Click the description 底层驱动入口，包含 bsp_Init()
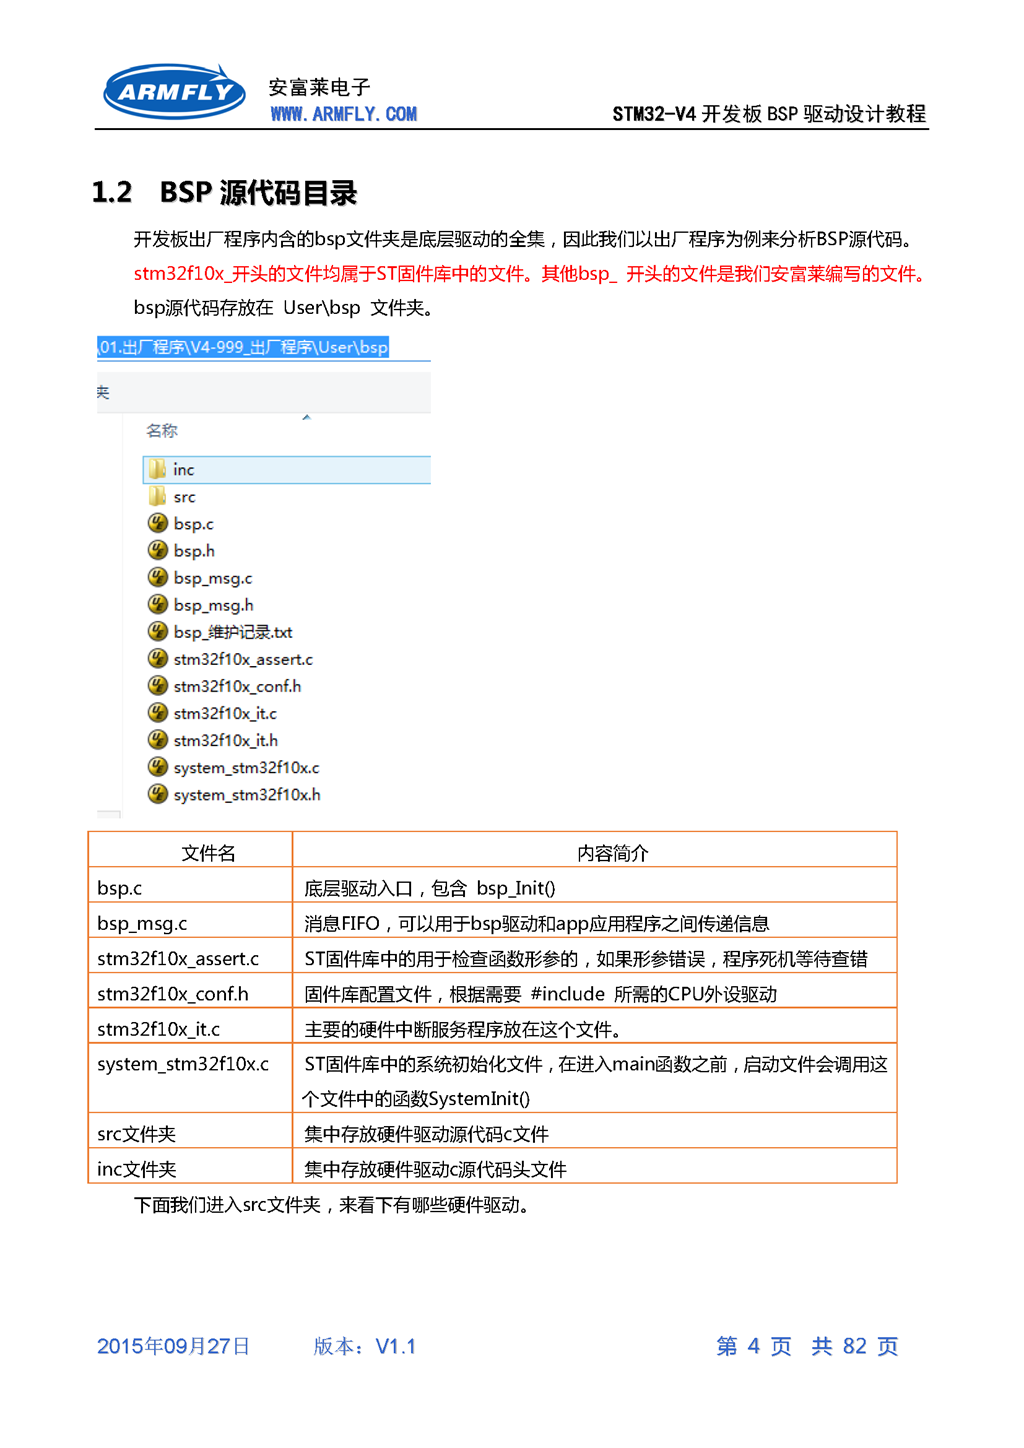This screenshot has height=1448, width=1024. [430, 888]
